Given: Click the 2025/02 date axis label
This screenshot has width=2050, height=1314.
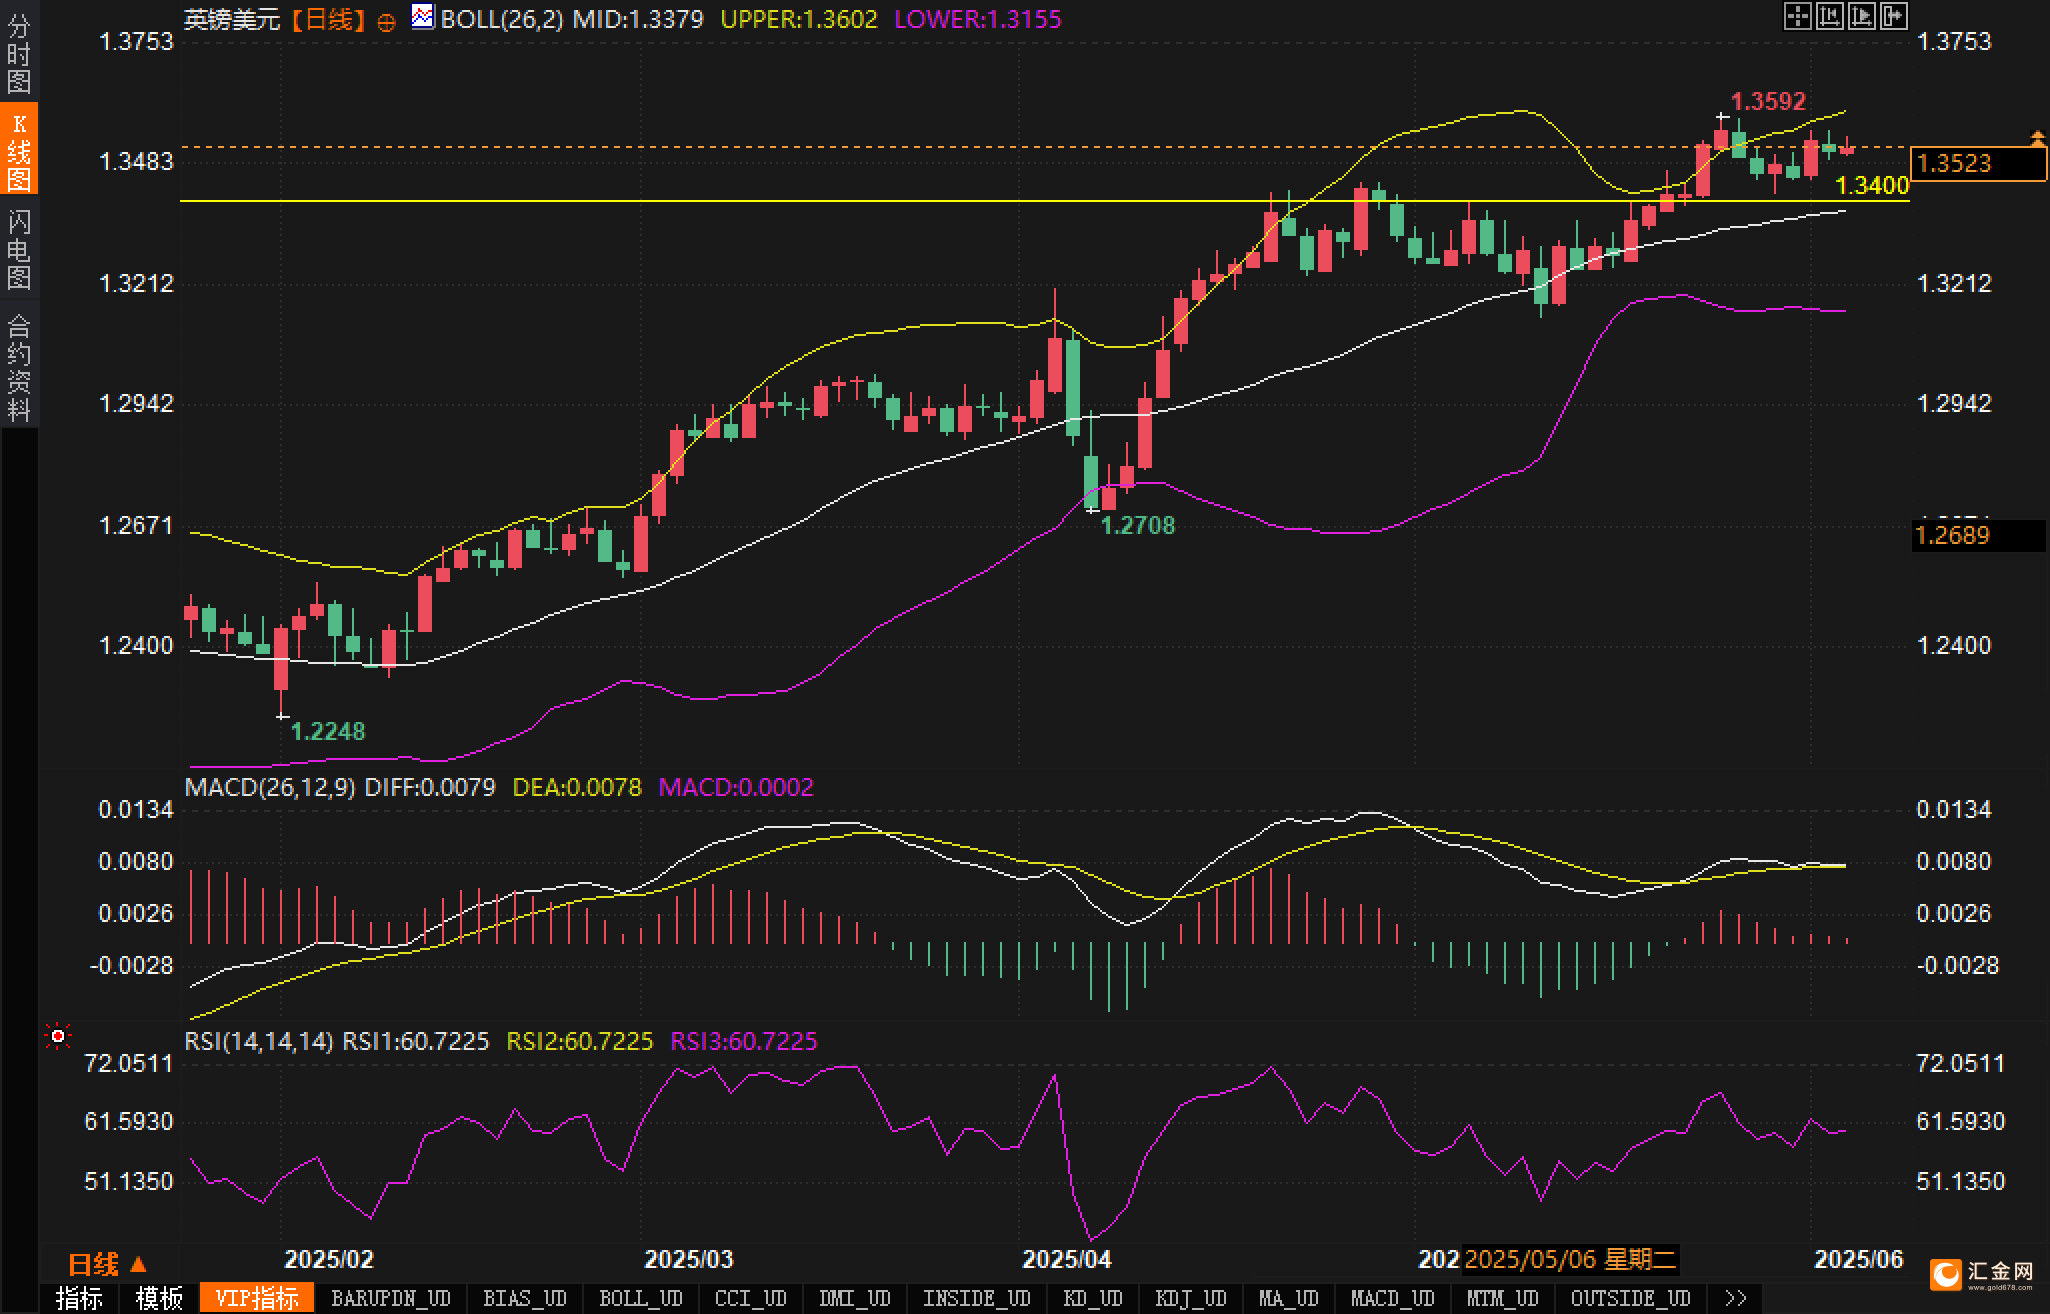Looking at the screenshot, I should pyautogui.click(x=329, y=1259).
